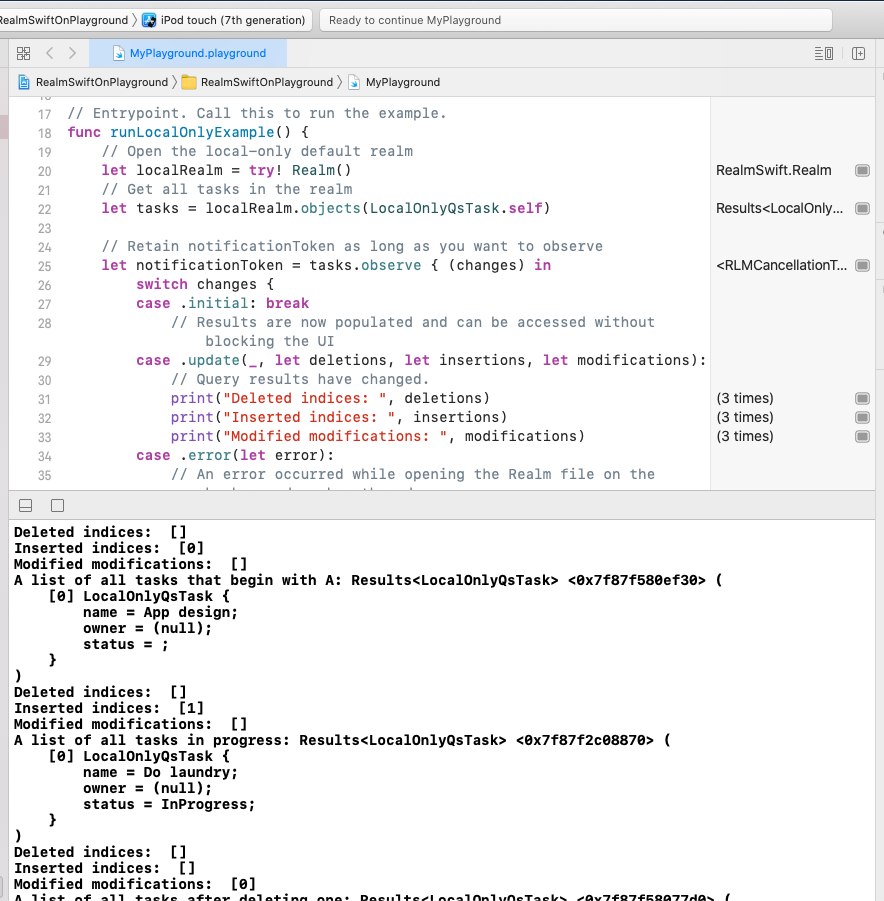The width and height of the screenshot is (884, 901).
Task: Open the tab overview grid icon
Action: pyautogui.click(x=23, y=53)
